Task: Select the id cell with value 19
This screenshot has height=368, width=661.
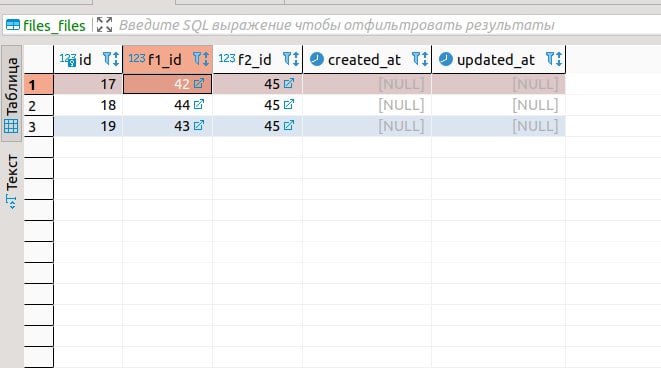Action: click(x=88, y=126)
